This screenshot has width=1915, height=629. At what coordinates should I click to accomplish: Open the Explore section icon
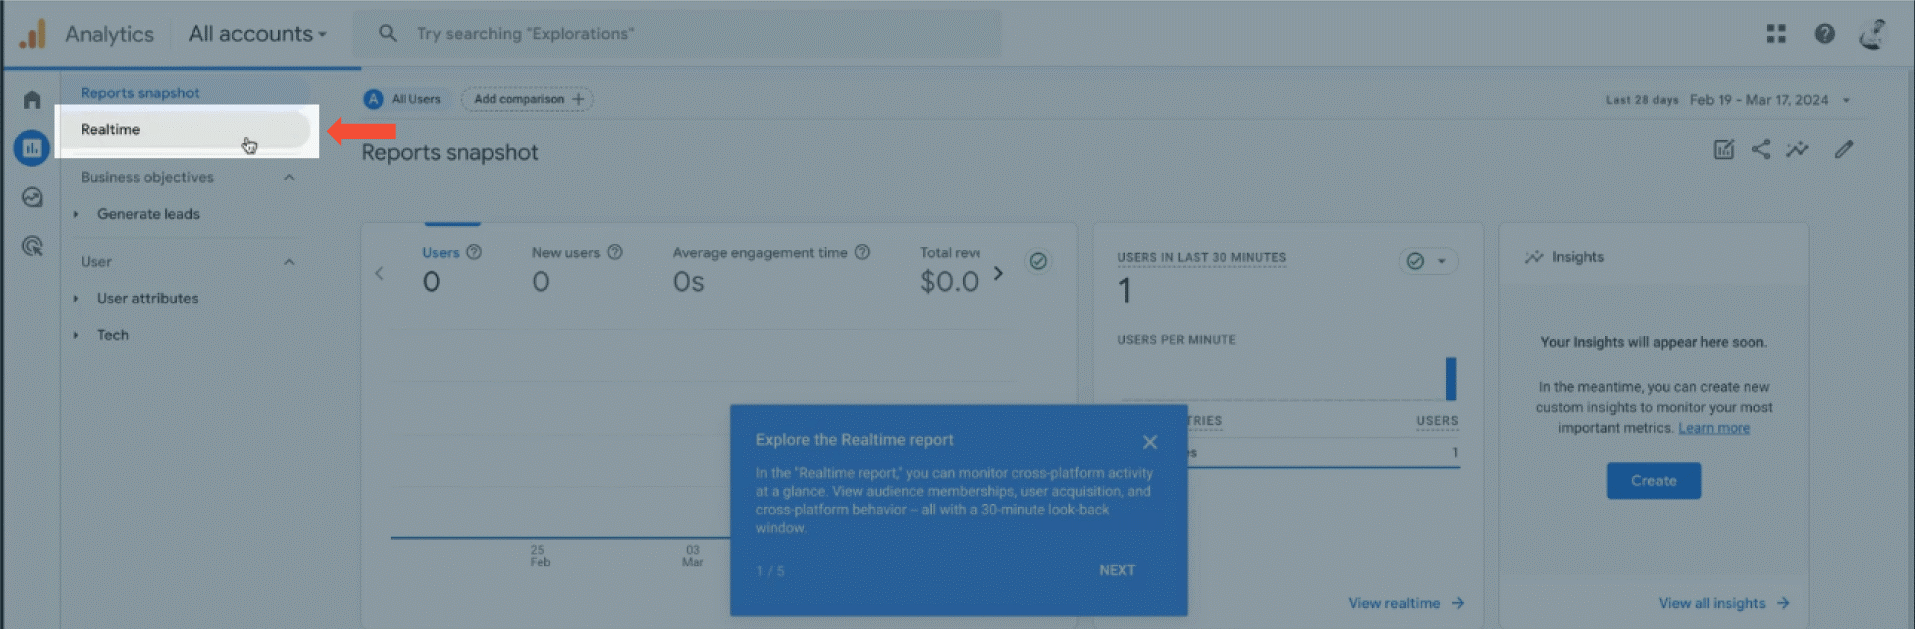click(x=32, y=197)
